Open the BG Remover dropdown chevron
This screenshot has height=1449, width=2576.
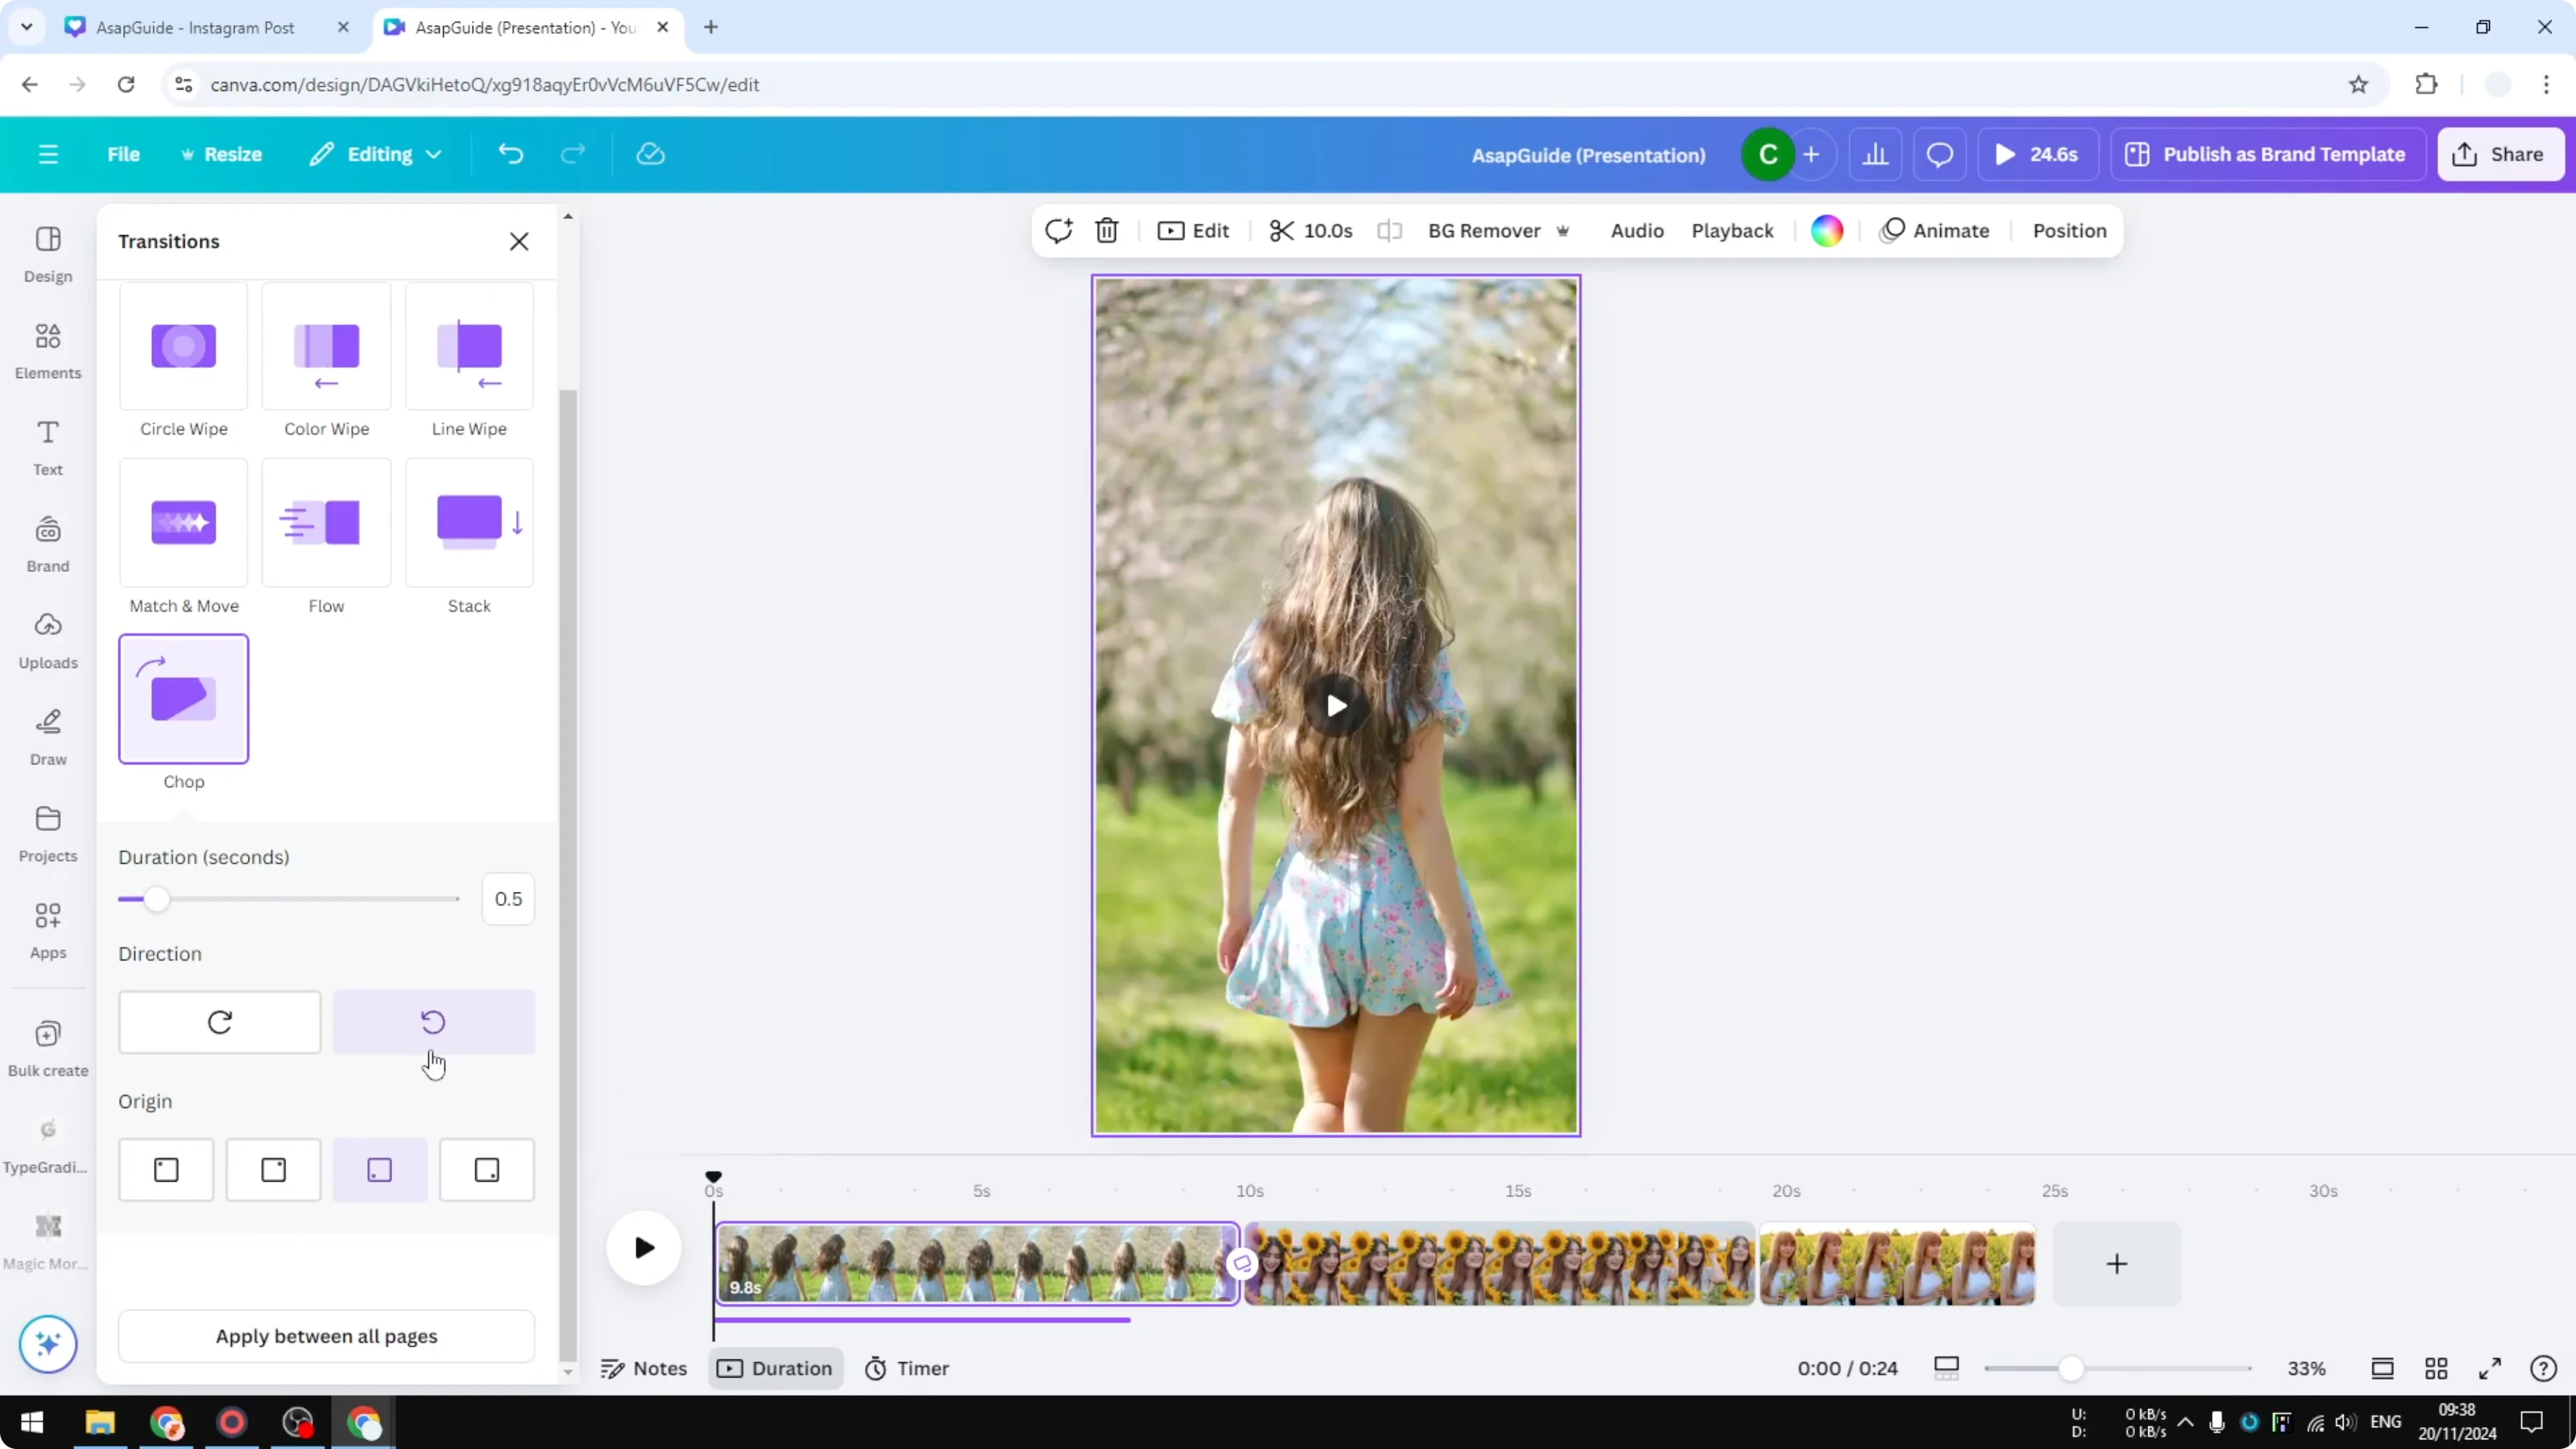click(1562, 230)
